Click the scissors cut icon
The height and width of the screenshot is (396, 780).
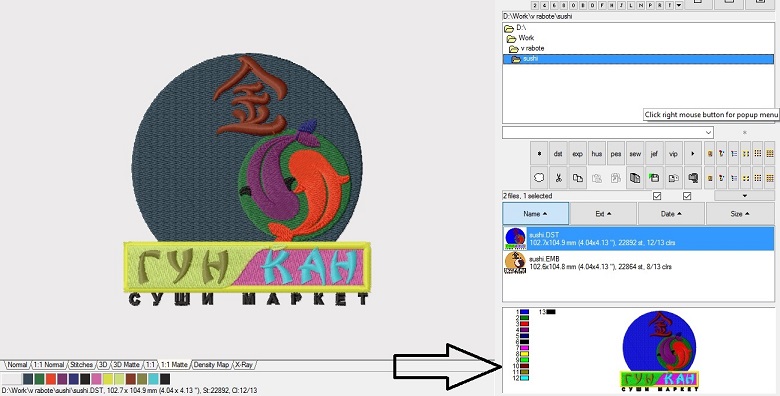point(558,178)
